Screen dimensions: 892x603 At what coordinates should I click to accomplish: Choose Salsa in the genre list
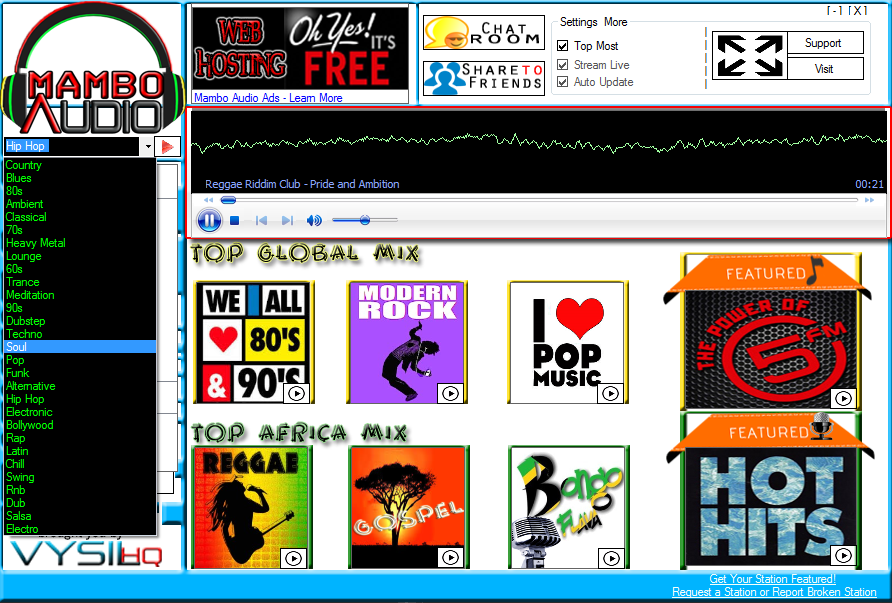80,516
